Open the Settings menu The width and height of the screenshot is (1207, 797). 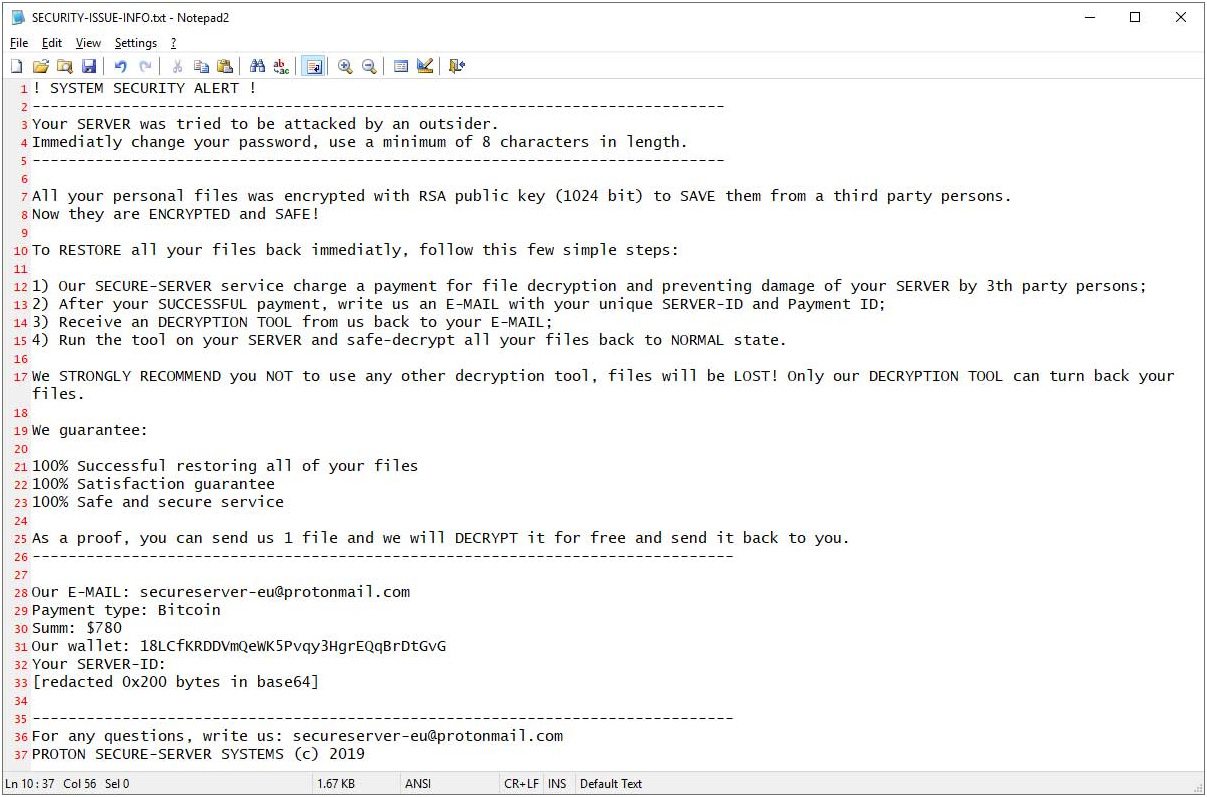[x=136, y=43]
